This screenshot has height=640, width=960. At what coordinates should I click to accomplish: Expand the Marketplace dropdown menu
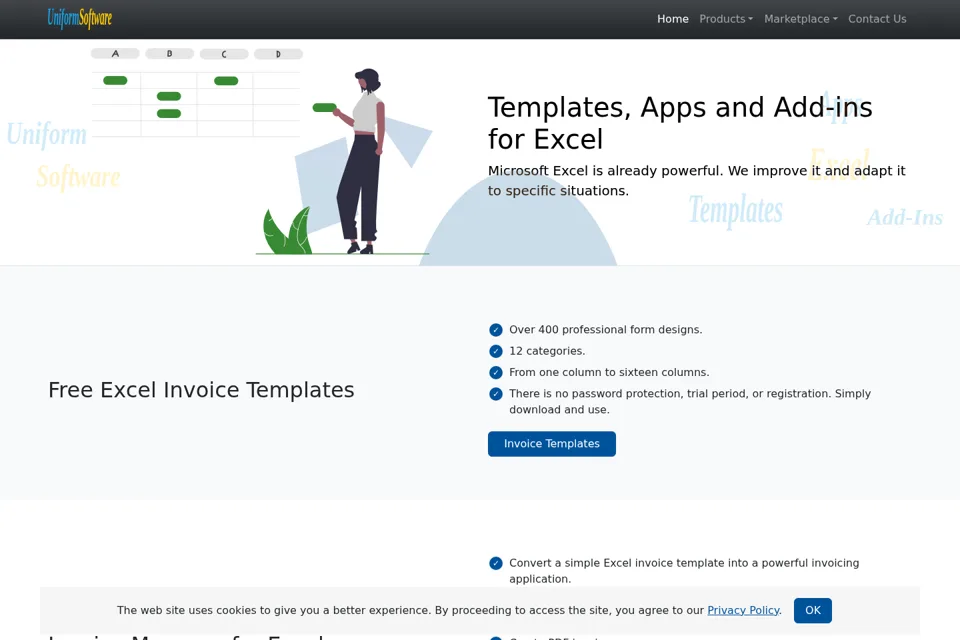click(800, 19)
